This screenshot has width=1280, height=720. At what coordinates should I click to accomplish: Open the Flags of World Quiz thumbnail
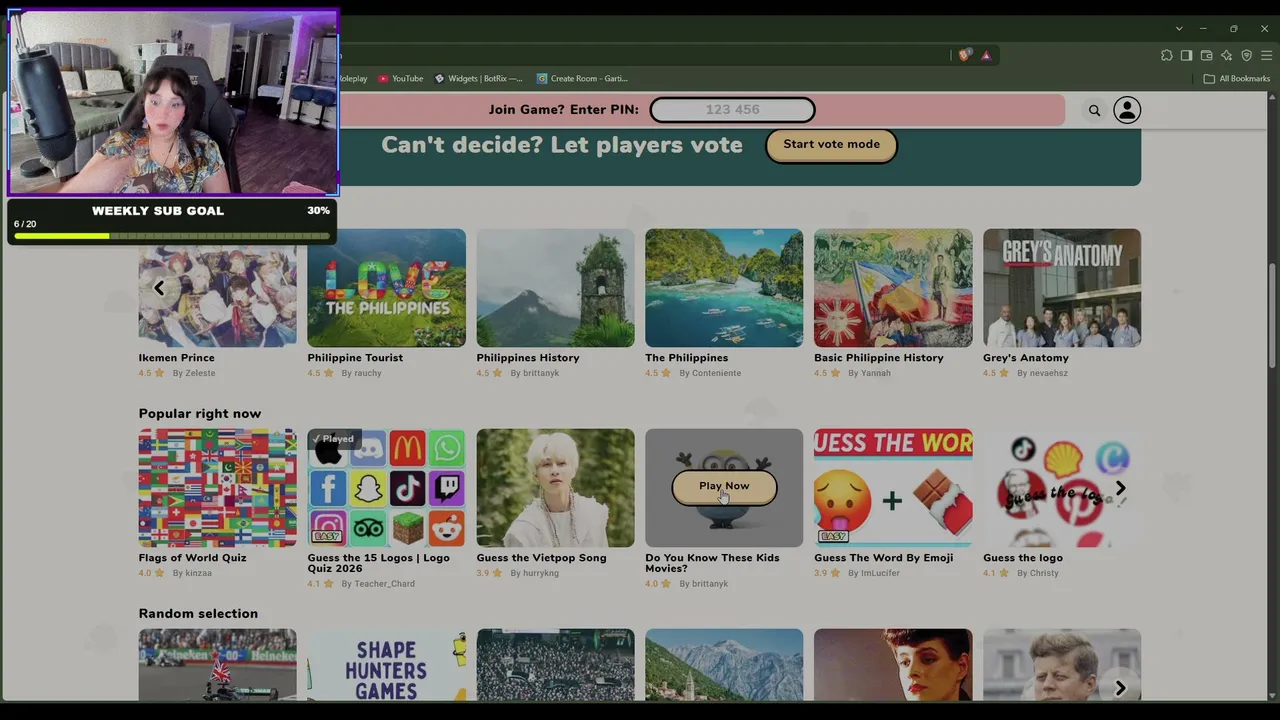pos(218,488)
